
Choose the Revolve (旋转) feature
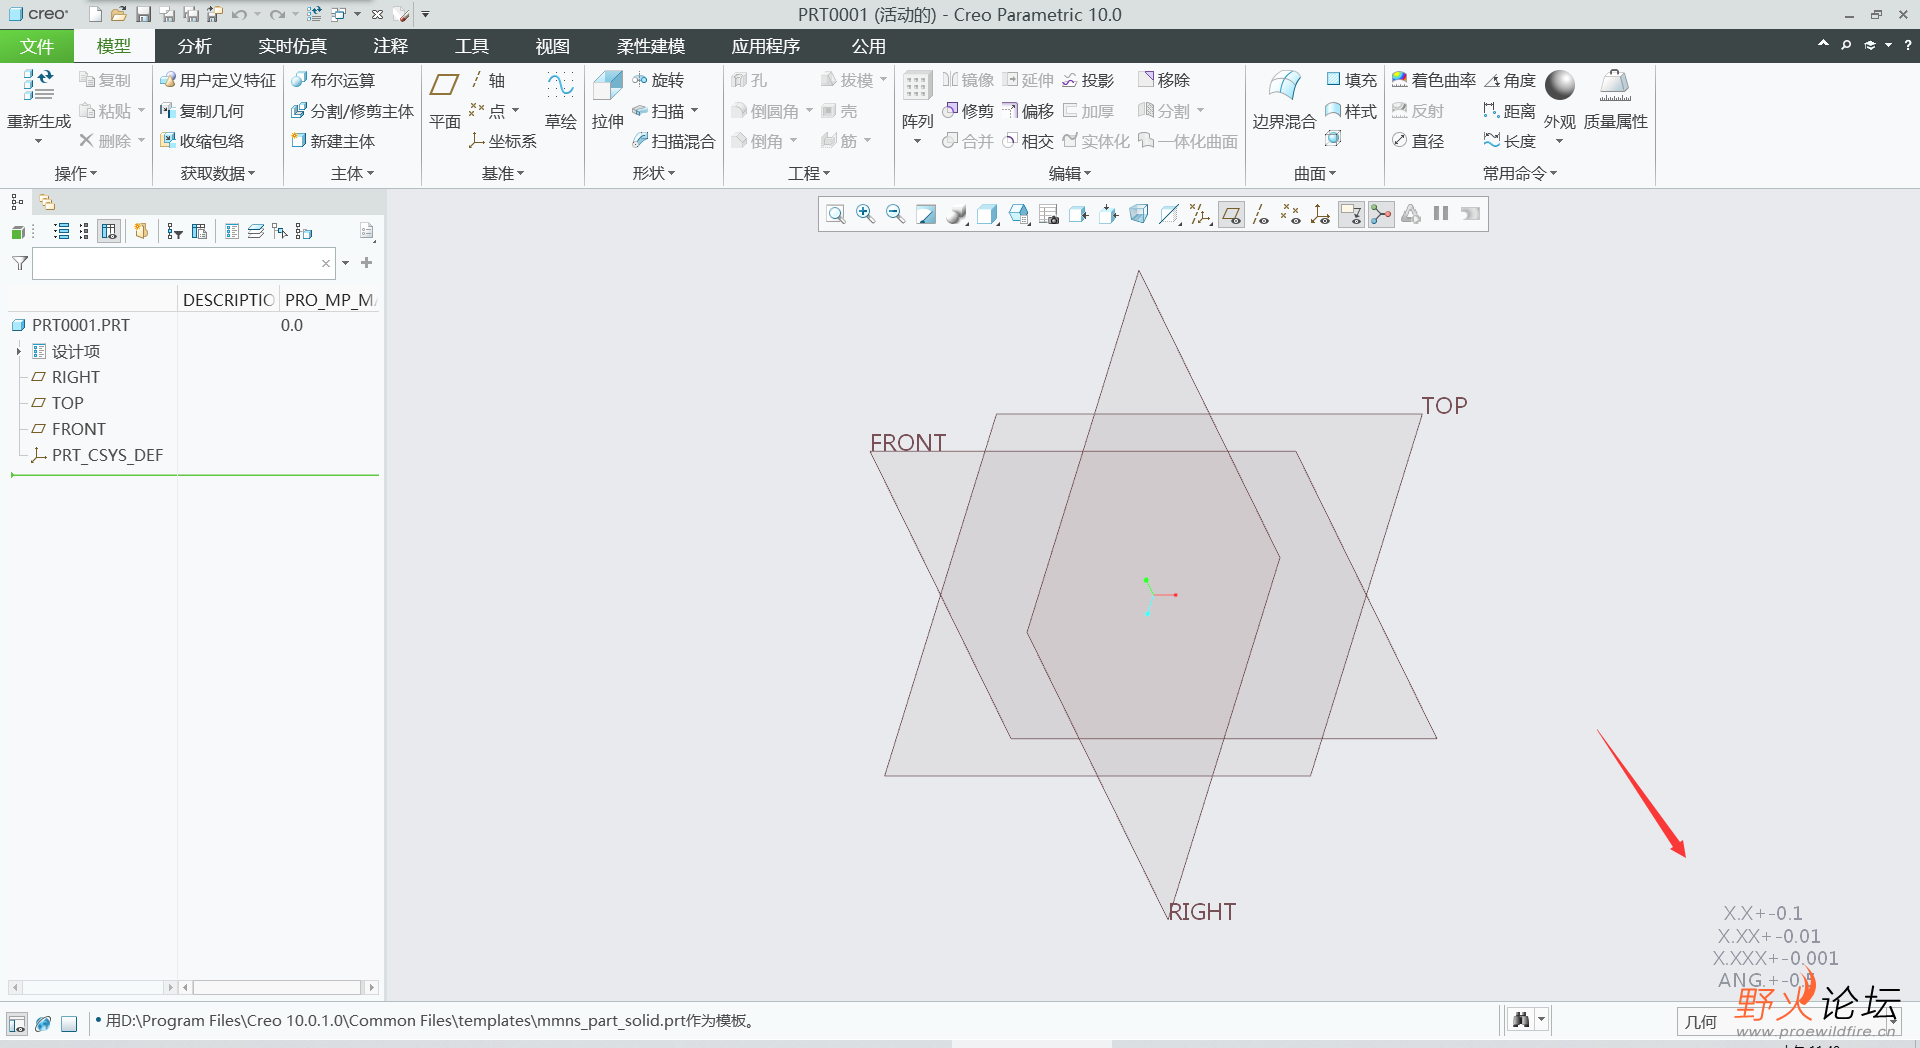point(658,80)
